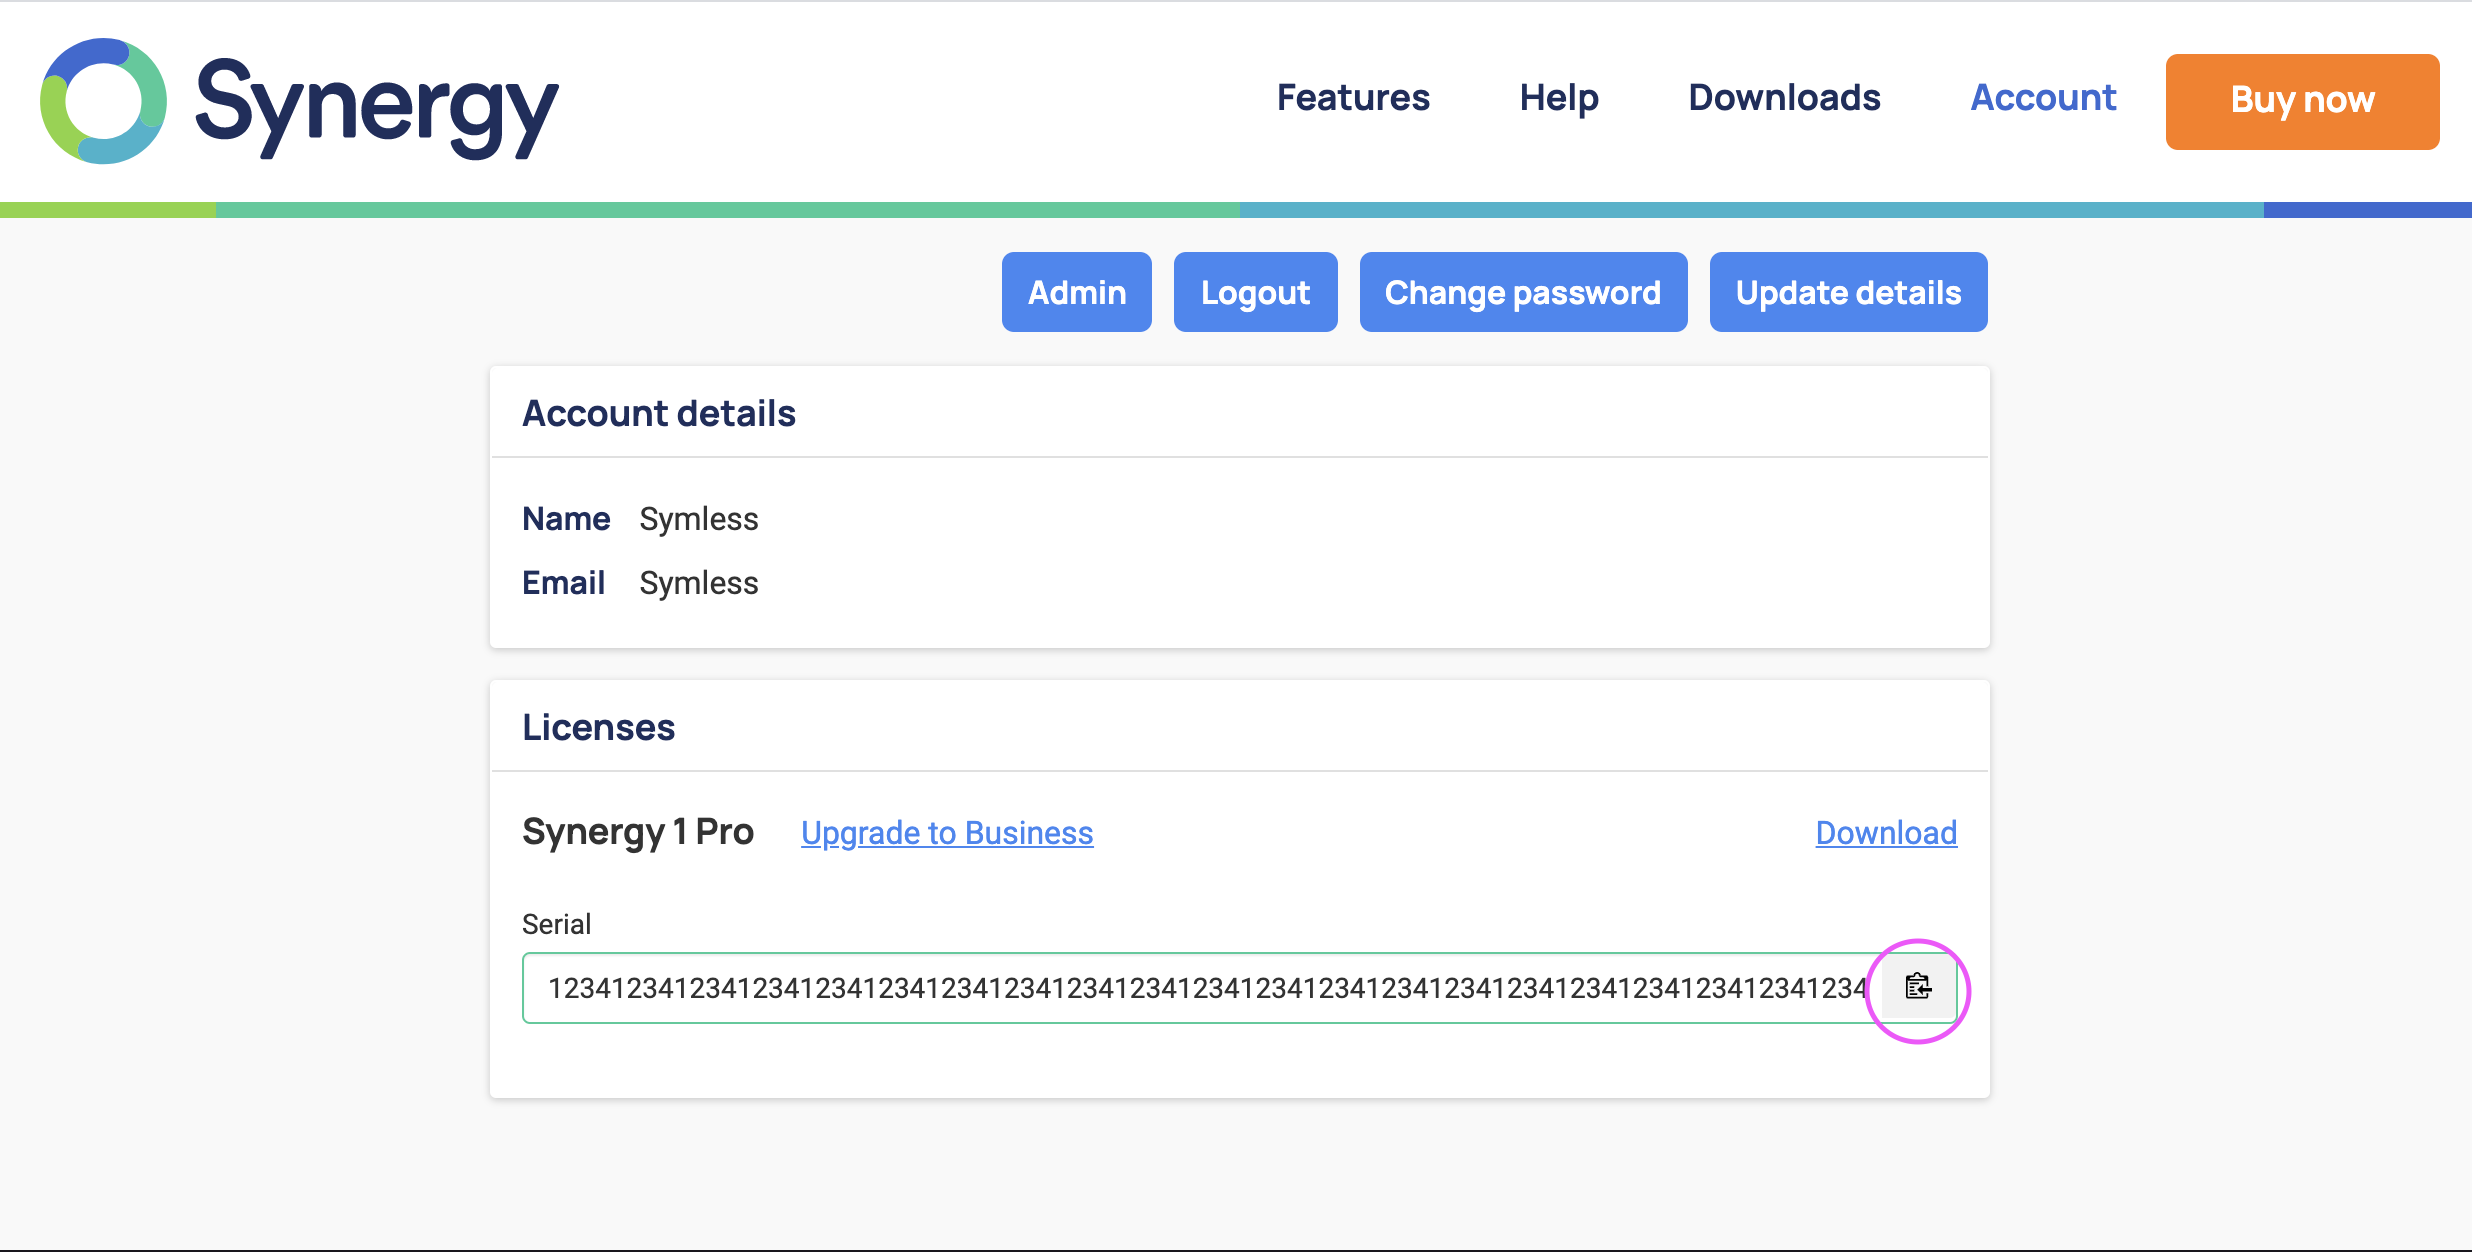The image size is (2472, 1252).
Task: Click the Change password button
Action: pyautogui.click(x=1523, y=292)
